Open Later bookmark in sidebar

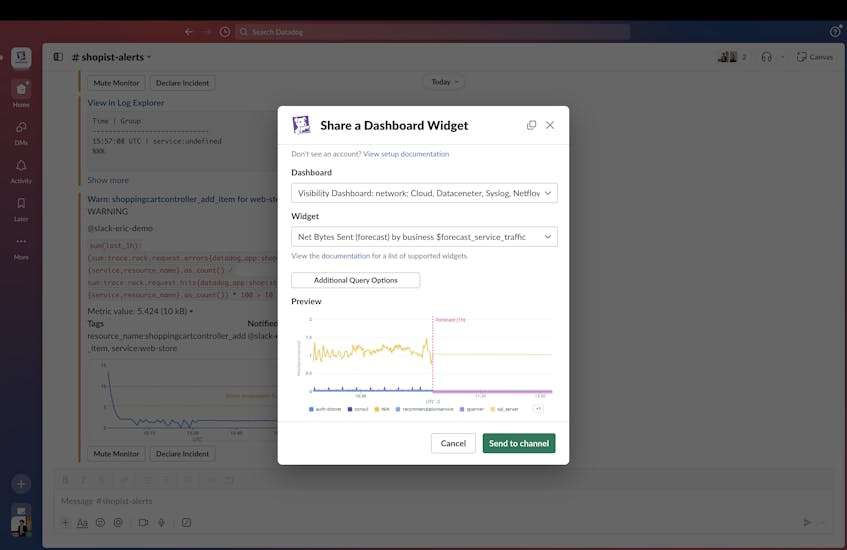click(21, 208)
